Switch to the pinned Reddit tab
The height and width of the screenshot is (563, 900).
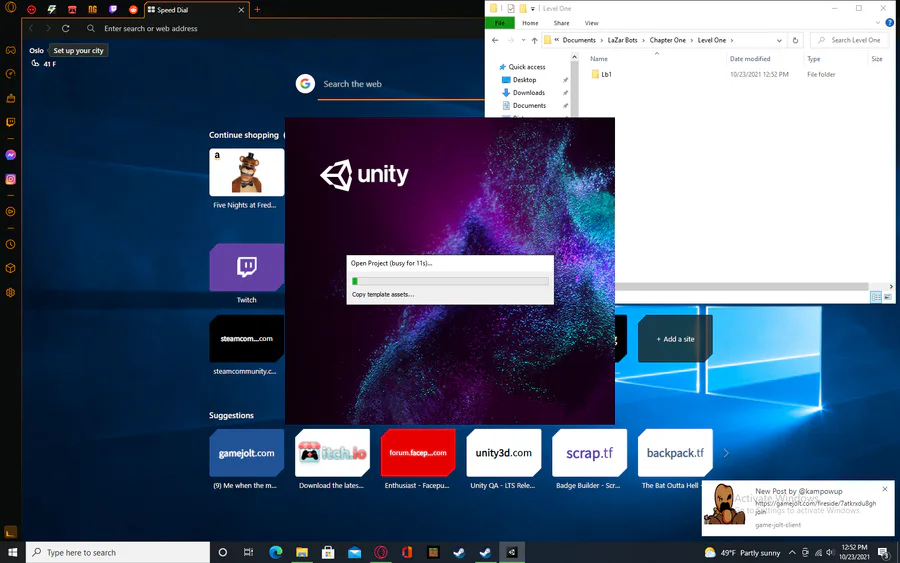point(133,9)
